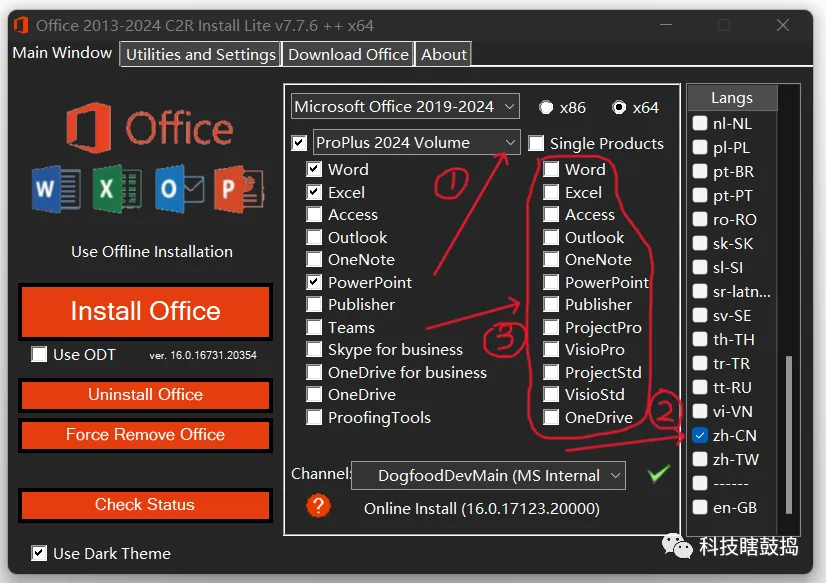Open the Channel DogfoodDevMain dropdown
This screenshot has height=583, width=826.
pos(488,476)
